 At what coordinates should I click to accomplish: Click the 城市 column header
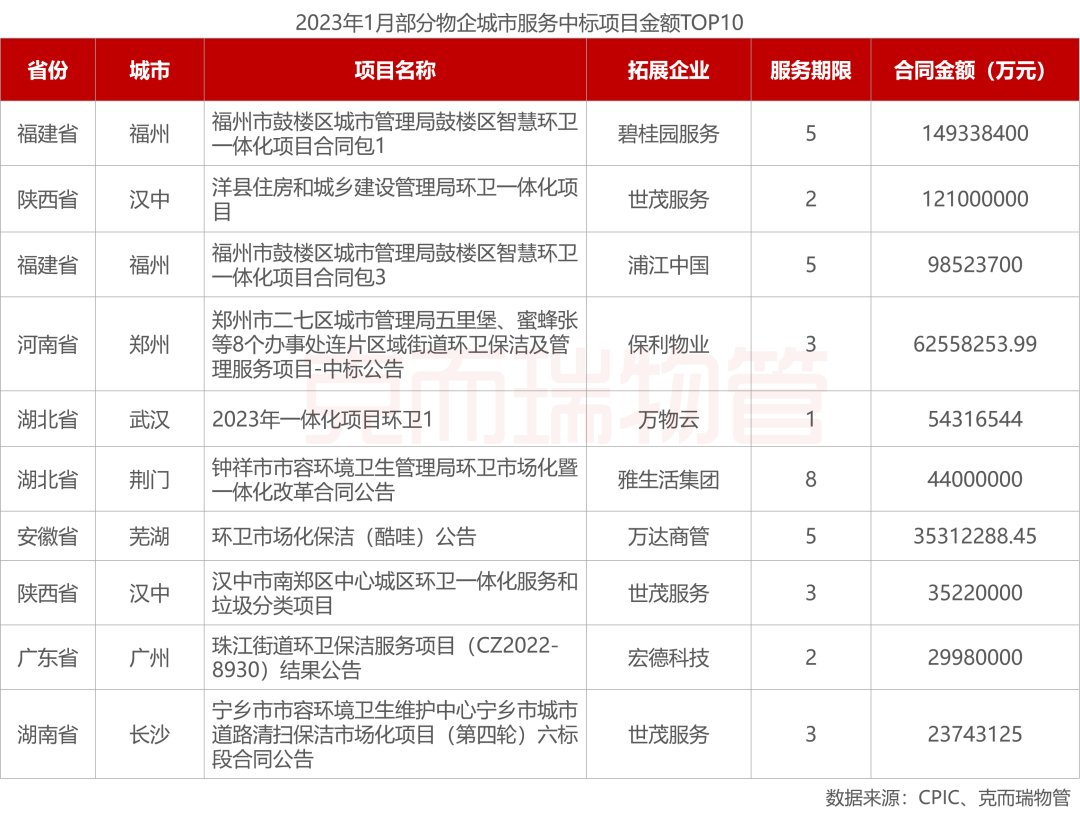coord(149,70)
